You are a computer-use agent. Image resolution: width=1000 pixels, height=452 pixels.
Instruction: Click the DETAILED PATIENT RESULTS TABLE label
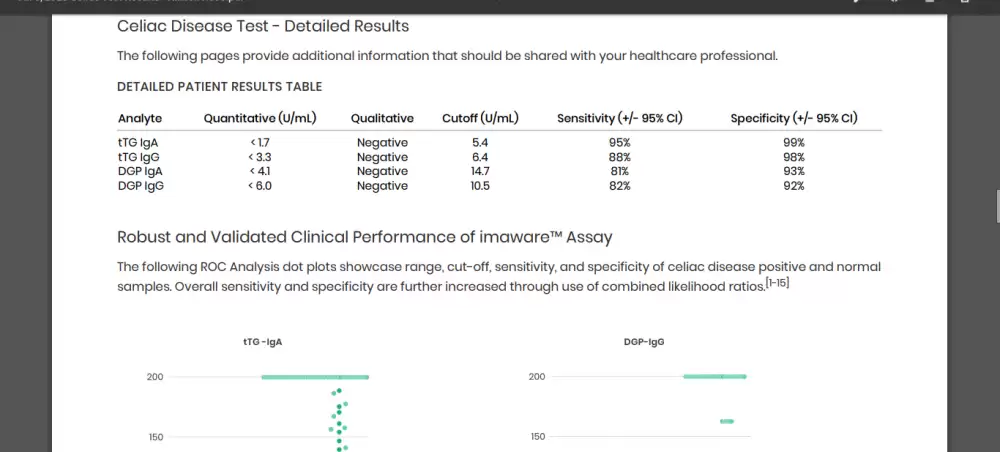coord(219,87)
